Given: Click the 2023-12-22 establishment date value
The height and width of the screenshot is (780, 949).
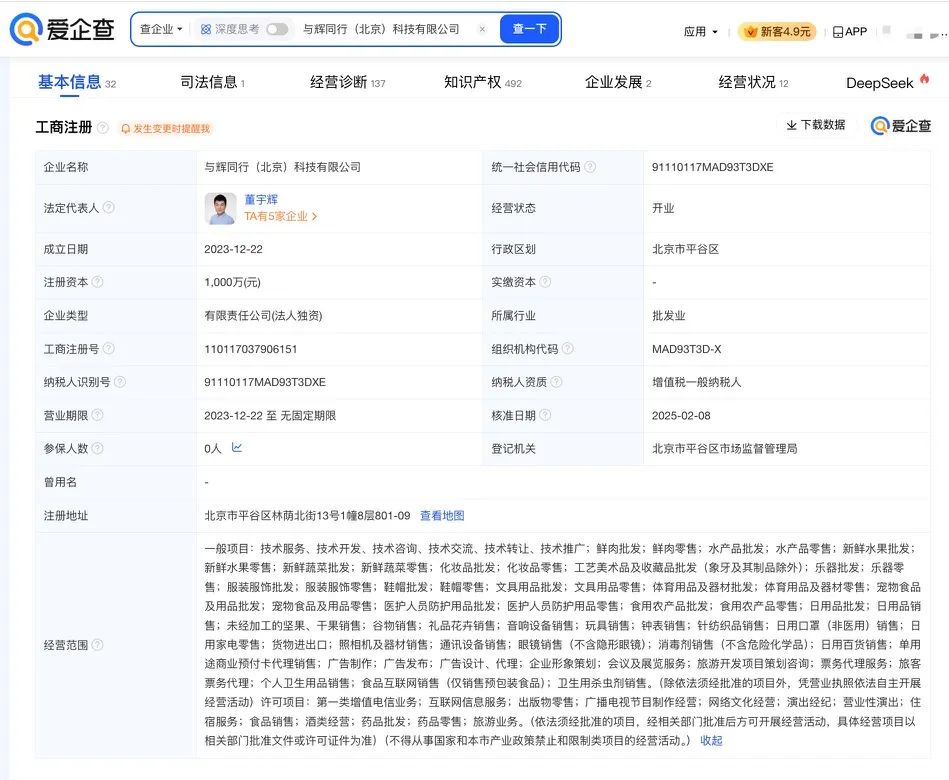Looking at the screenshot, I should pyautogui.click(x=234, y=249).
